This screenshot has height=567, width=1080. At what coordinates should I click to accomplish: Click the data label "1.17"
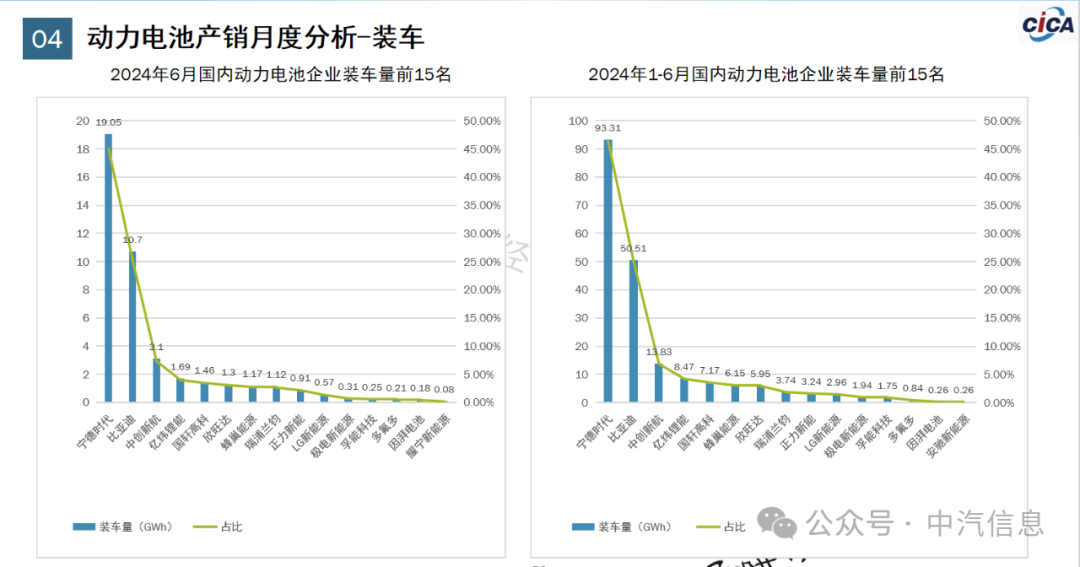coord(253,374)
